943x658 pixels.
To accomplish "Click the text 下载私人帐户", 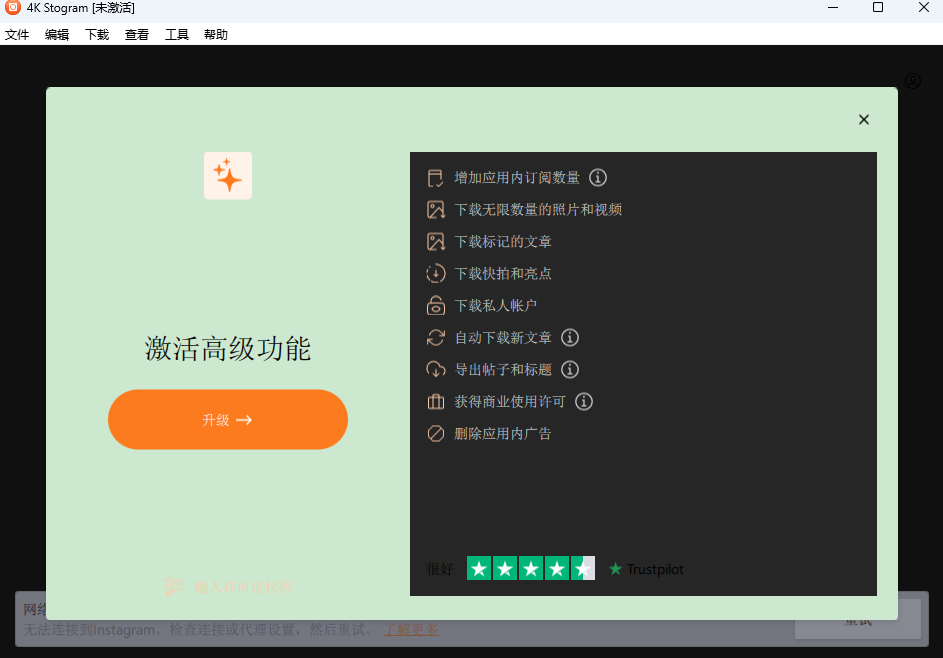I will tap(496, 306).
